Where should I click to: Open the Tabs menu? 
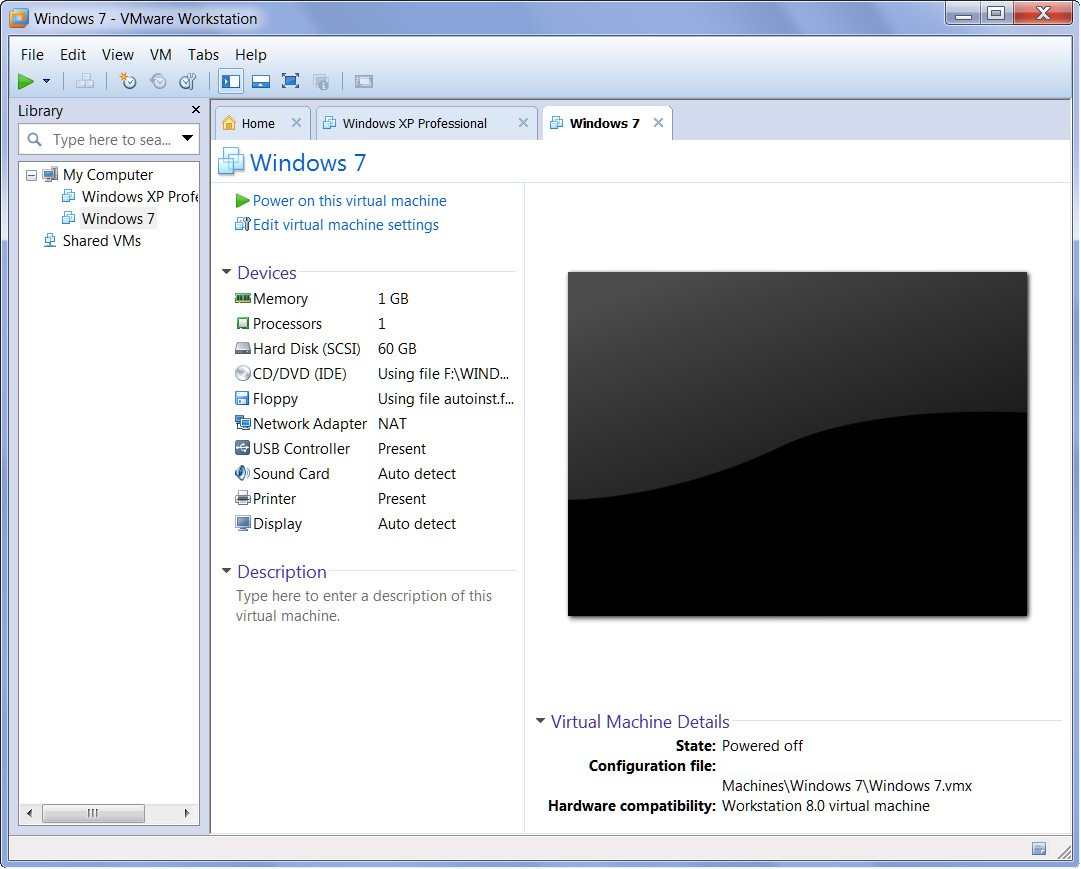(203, 54)
